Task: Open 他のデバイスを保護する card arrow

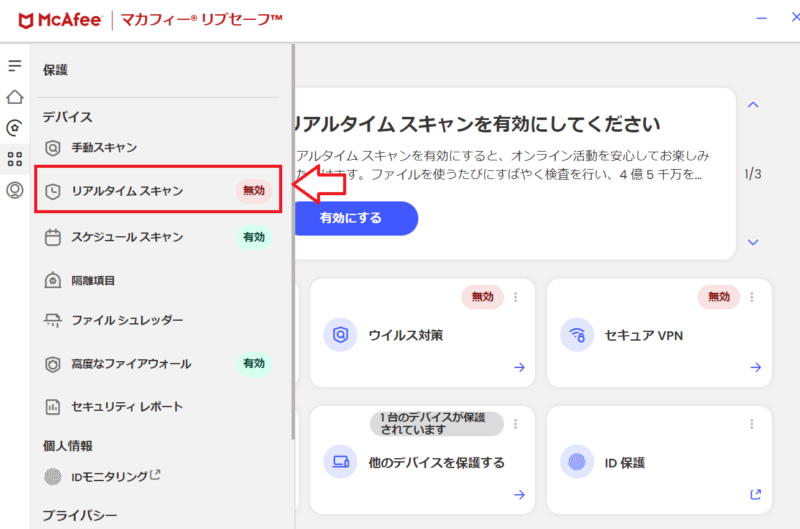Action: (519, 494)
